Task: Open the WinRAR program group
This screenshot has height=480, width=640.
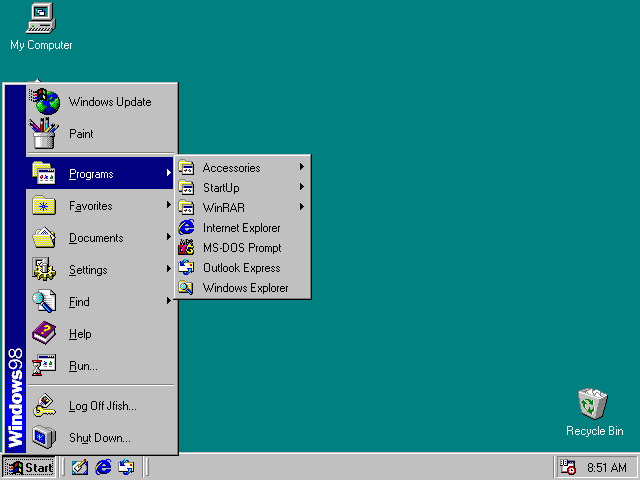Action: point(242,207)
